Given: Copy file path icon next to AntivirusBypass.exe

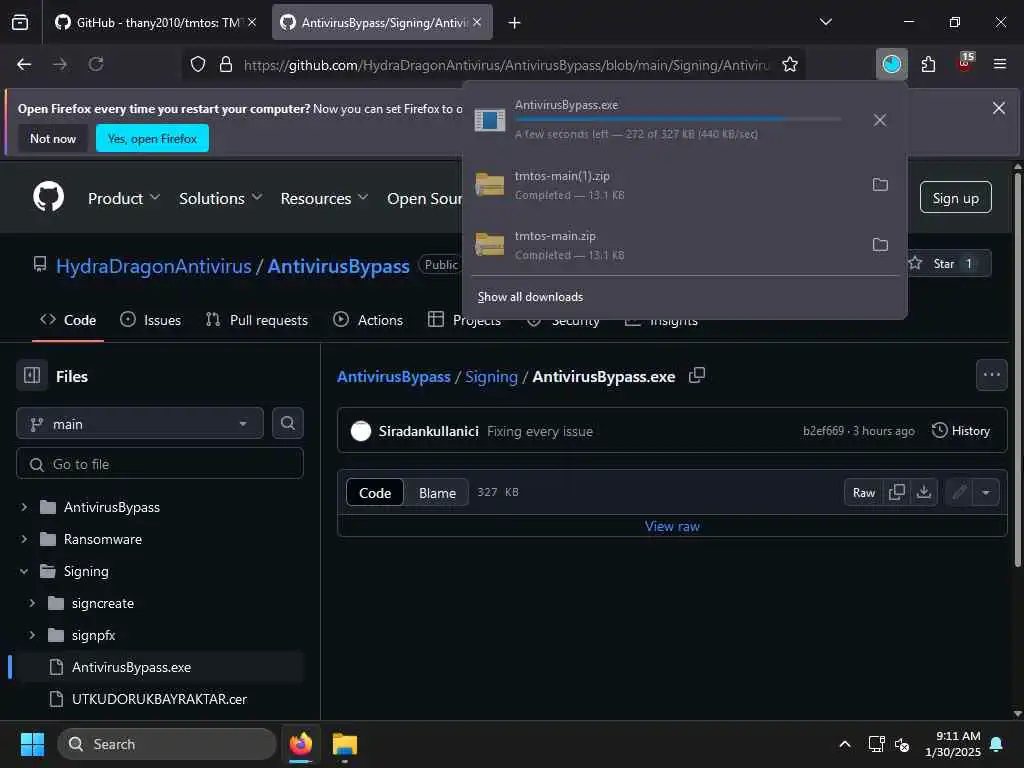Looking at the screenshot, I should (697, 376).
